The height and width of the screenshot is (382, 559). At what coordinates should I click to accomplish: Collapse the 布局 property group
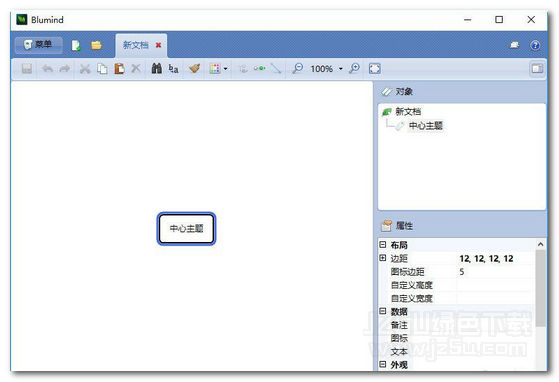(x=383, y=245)
